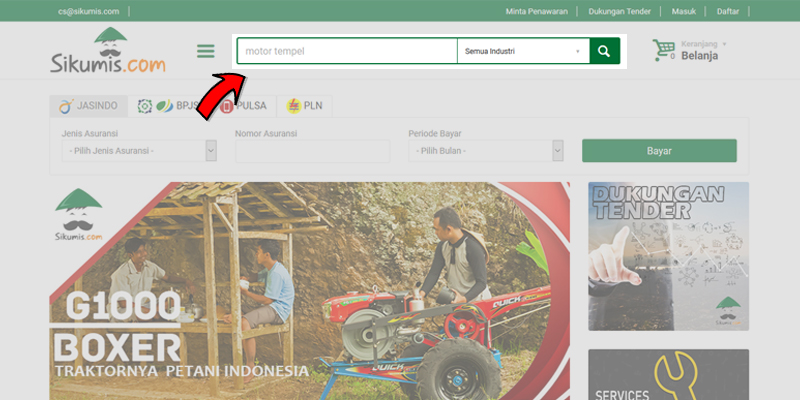Click in the motor tempel search field

click(x=347, y=51)
